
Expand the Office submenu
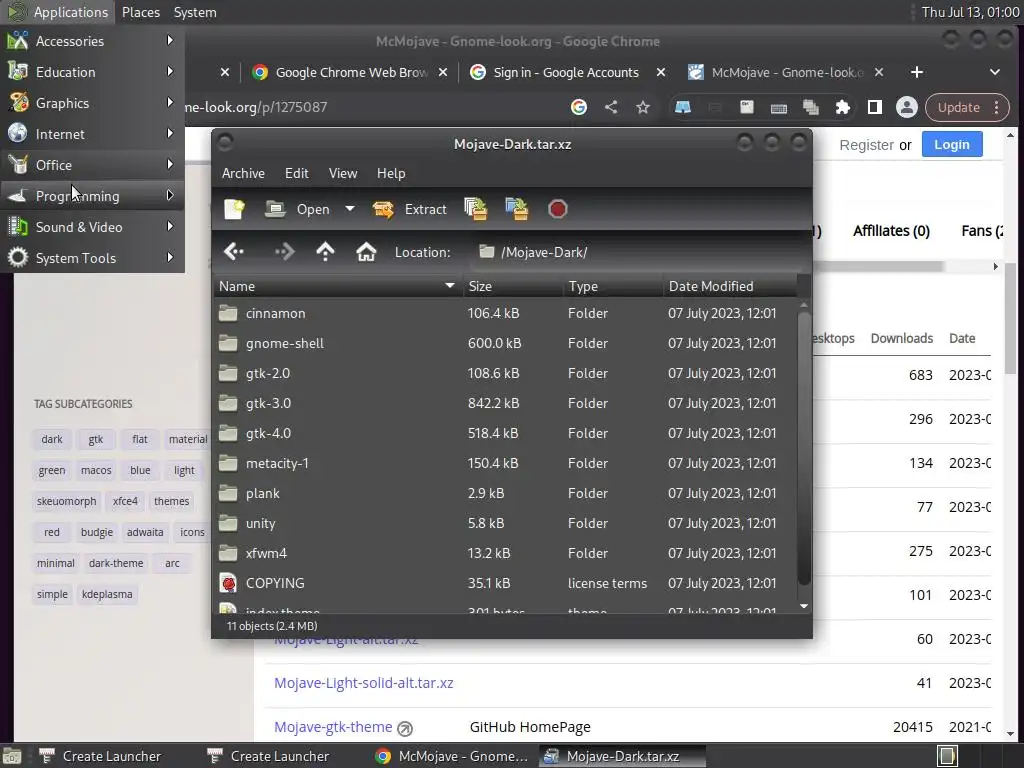point(92,165)
